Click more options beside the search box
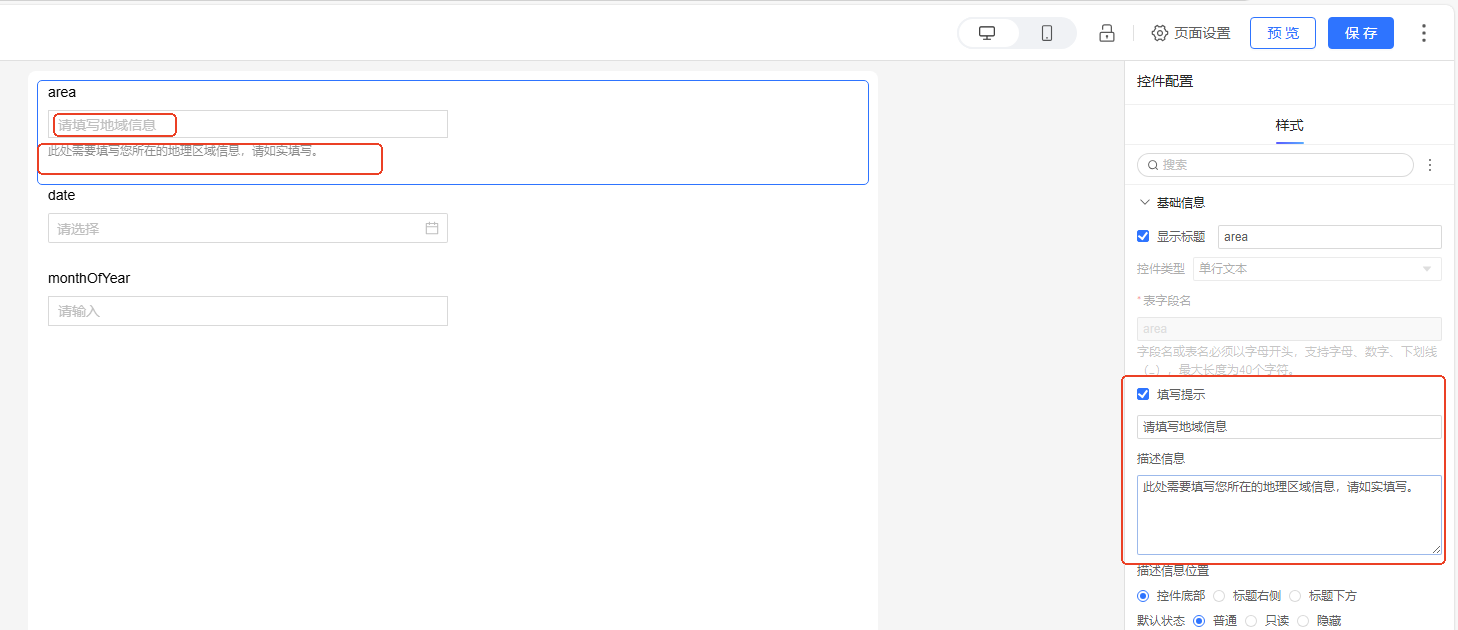1458x630 pixels. pyautogui.click(x=1430, y=165)
